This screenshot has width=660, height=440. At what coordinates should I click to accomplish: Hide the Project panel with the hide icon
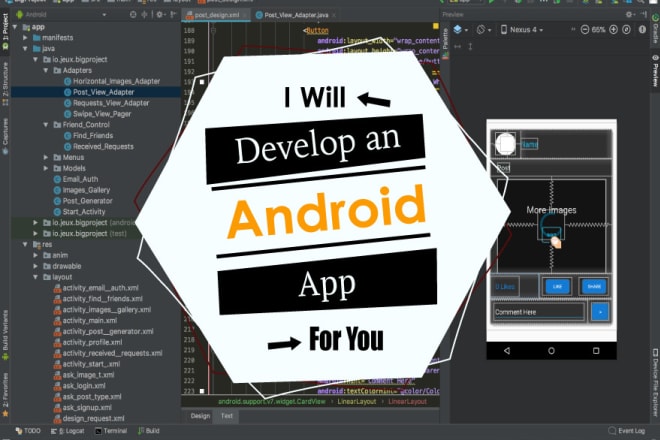pyautogui.click(x=173, y=15)
